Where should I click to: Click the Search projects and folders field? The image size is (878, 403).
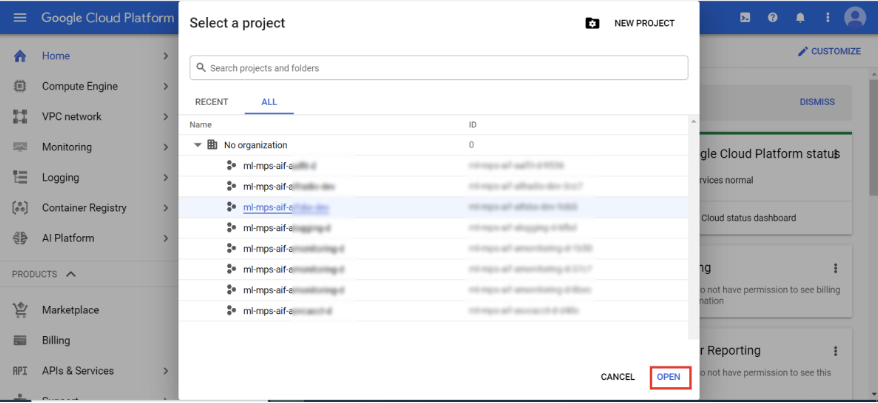pyautogui.click(x=439, y=68)
